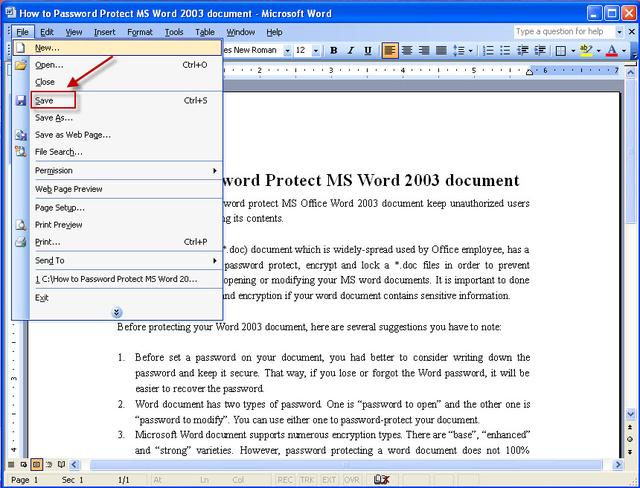The image size is (640, 488).
Task: Choose Save in the File menu
Action: tap(118, 100)
